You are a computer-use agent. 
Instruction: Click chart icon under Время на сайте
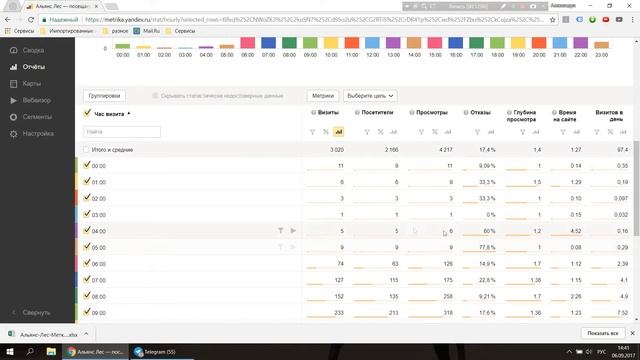point(576,132)
